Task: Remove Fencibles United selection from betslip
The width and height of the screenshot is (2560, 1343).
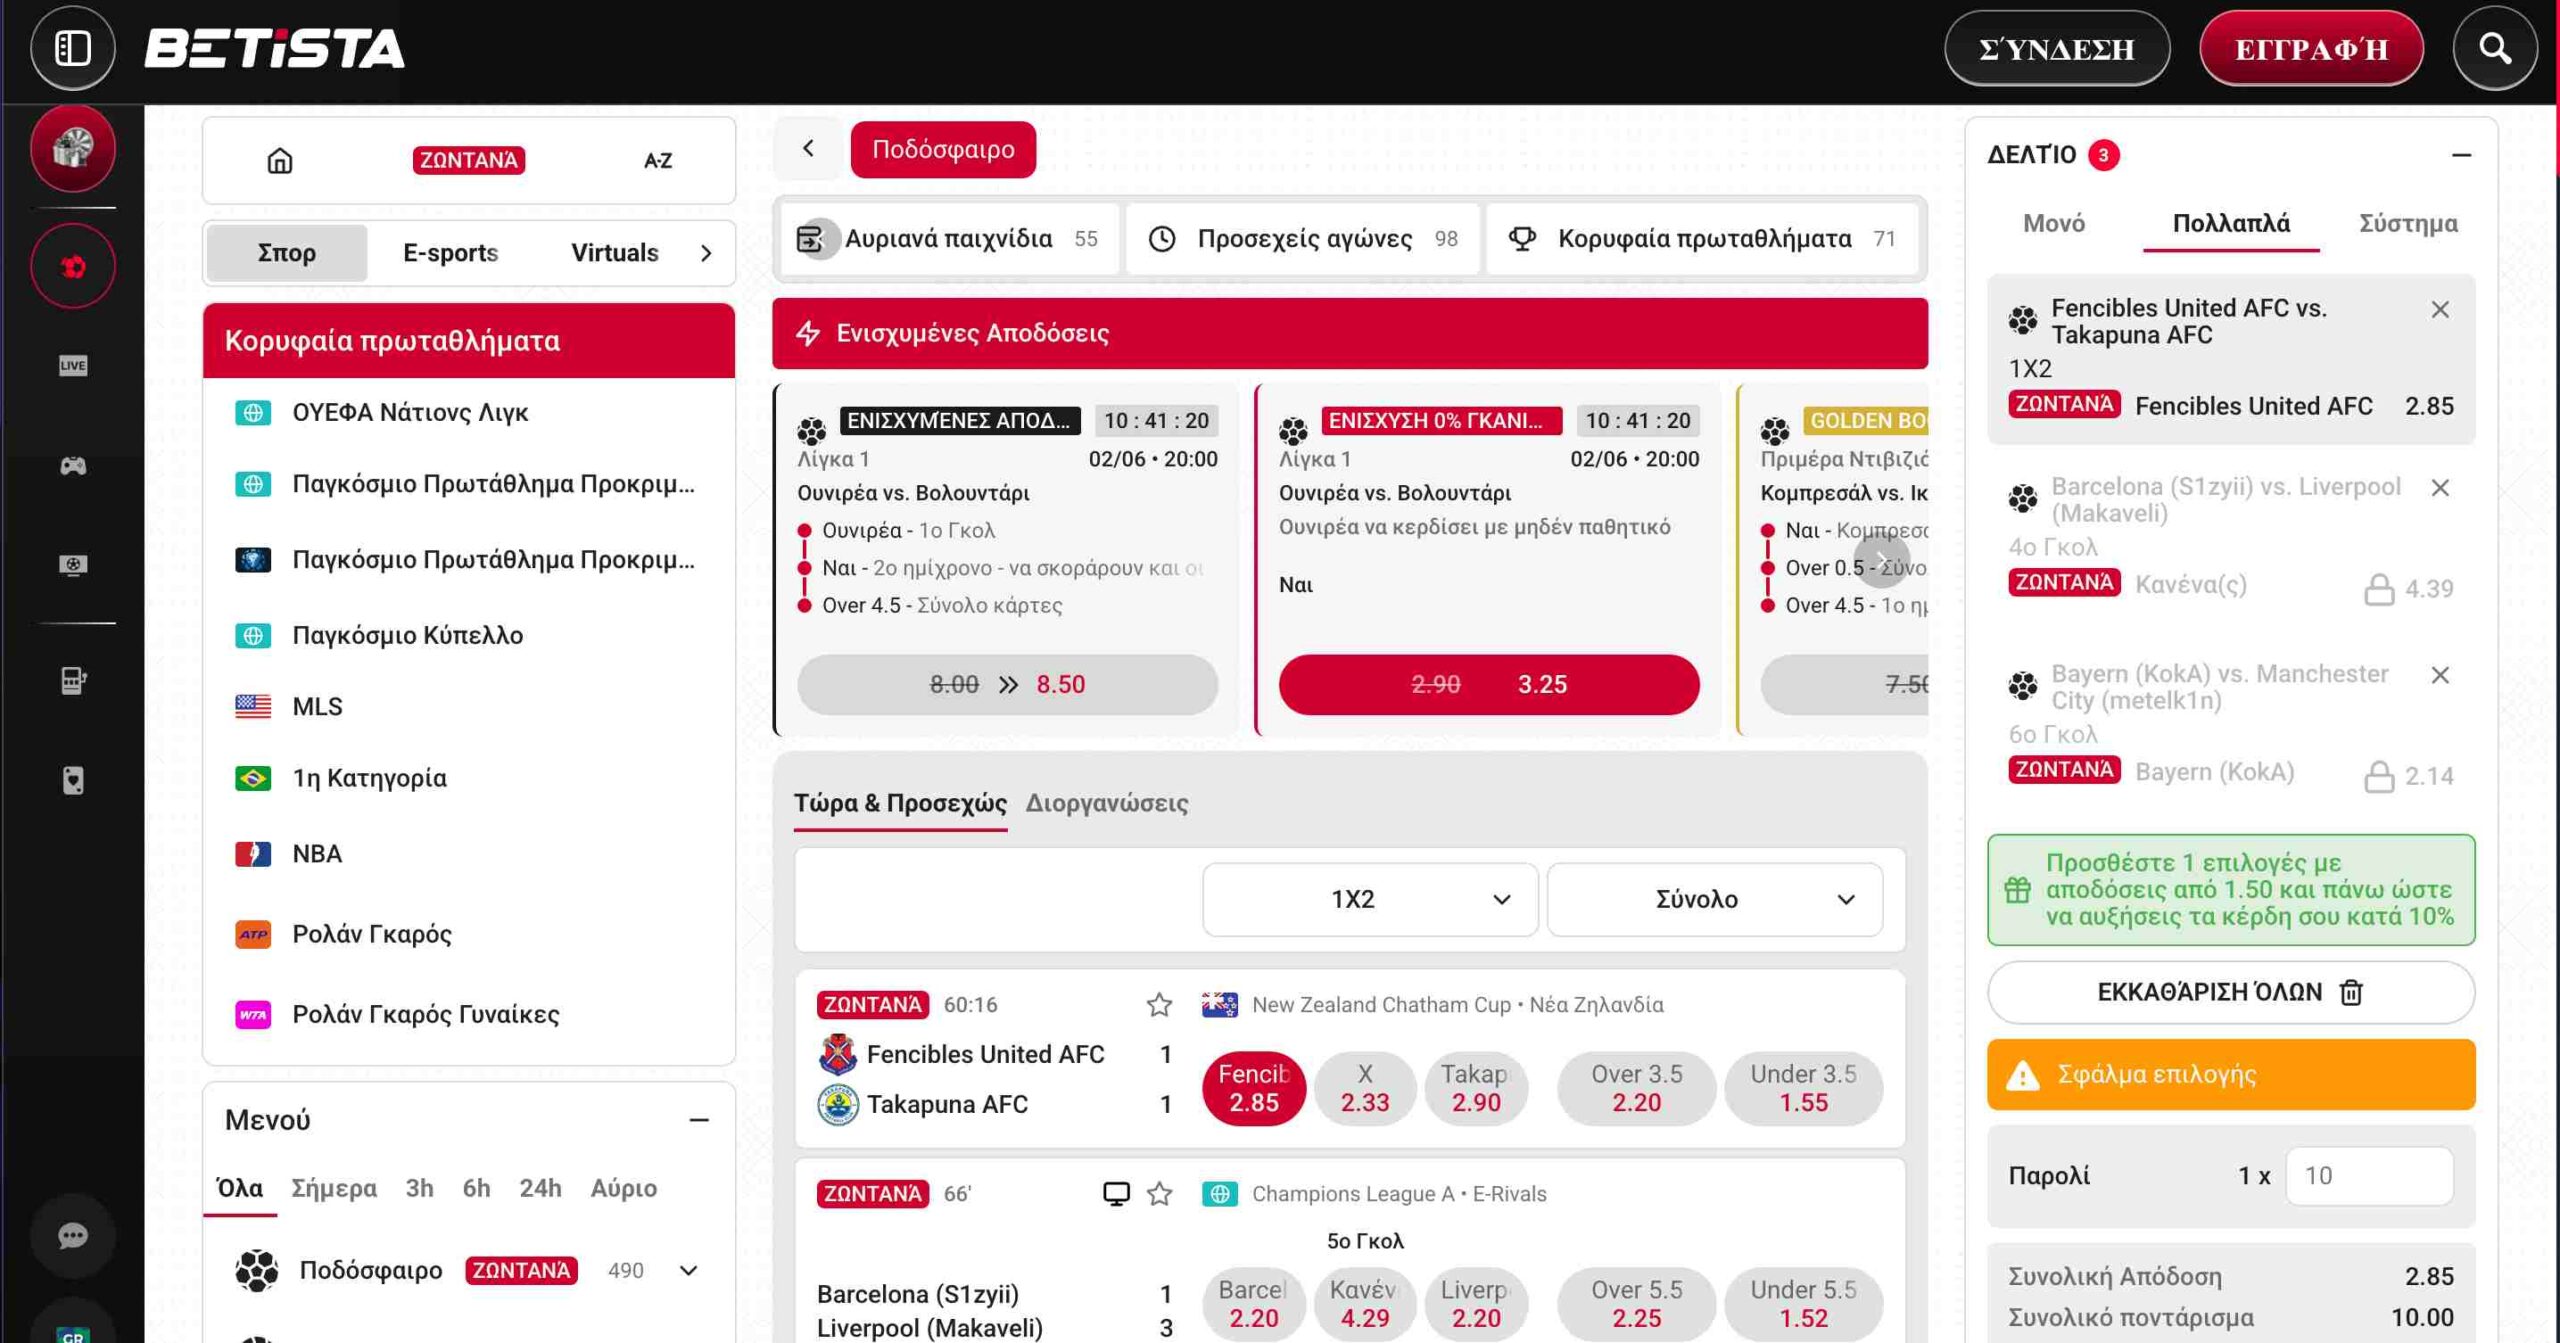Action: (x=2440, y=309)
